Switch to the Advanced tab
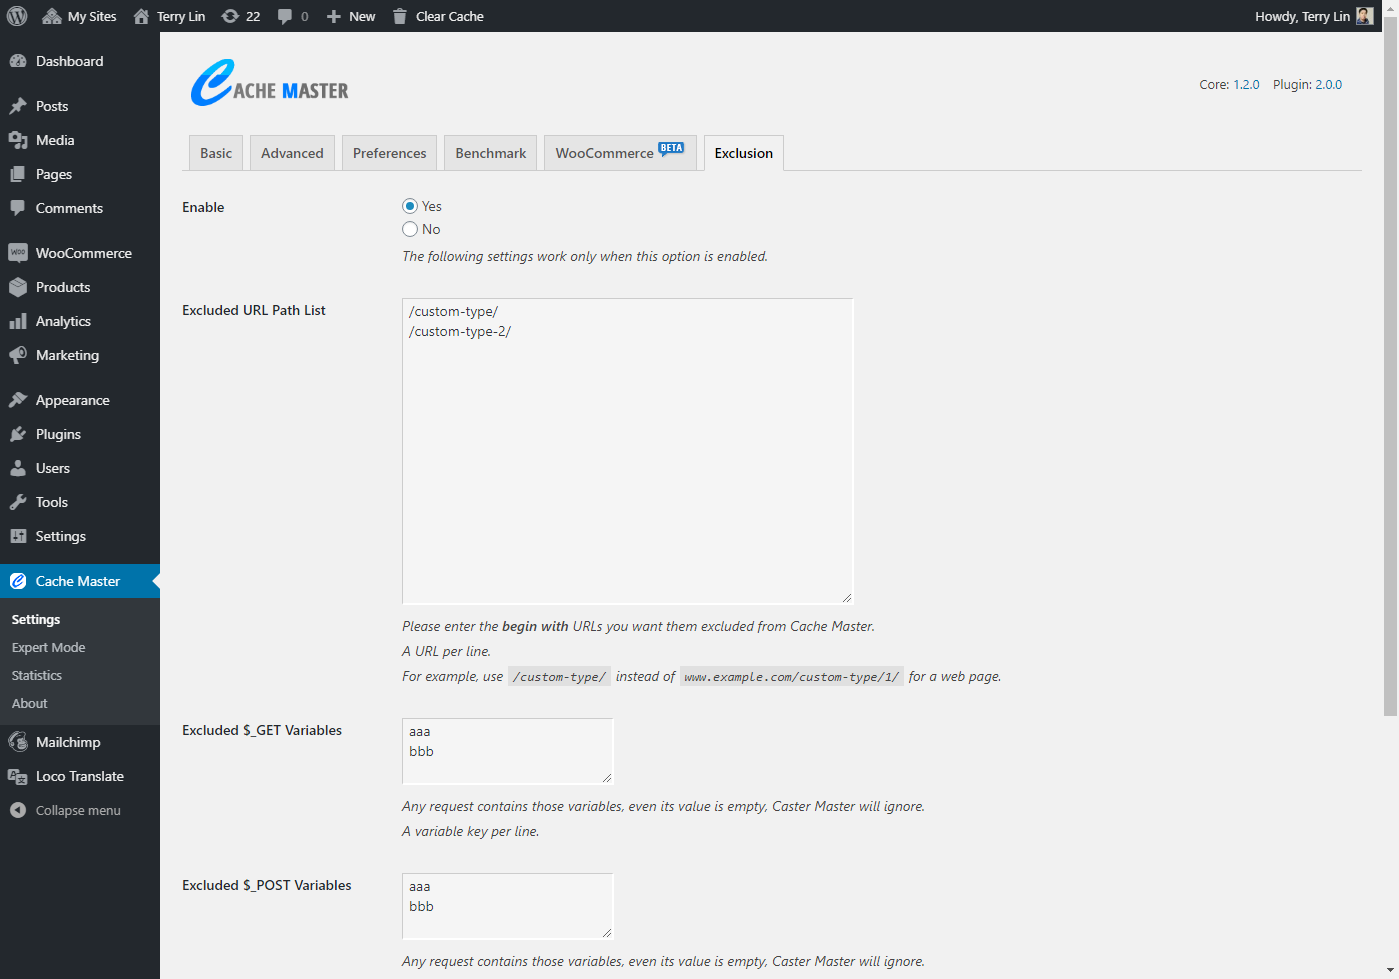Screen dimensions: 1399x979 [292, 153]
